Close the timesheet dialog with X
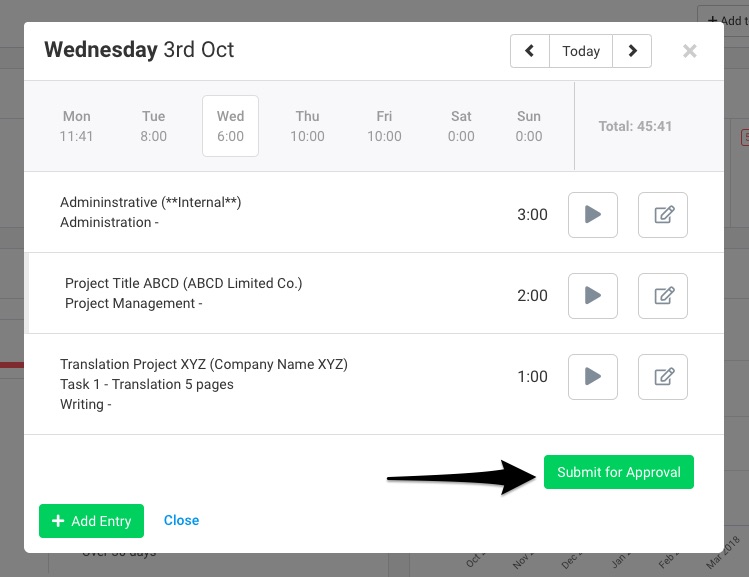The image size is (749, 577). [x=689, y=51]
